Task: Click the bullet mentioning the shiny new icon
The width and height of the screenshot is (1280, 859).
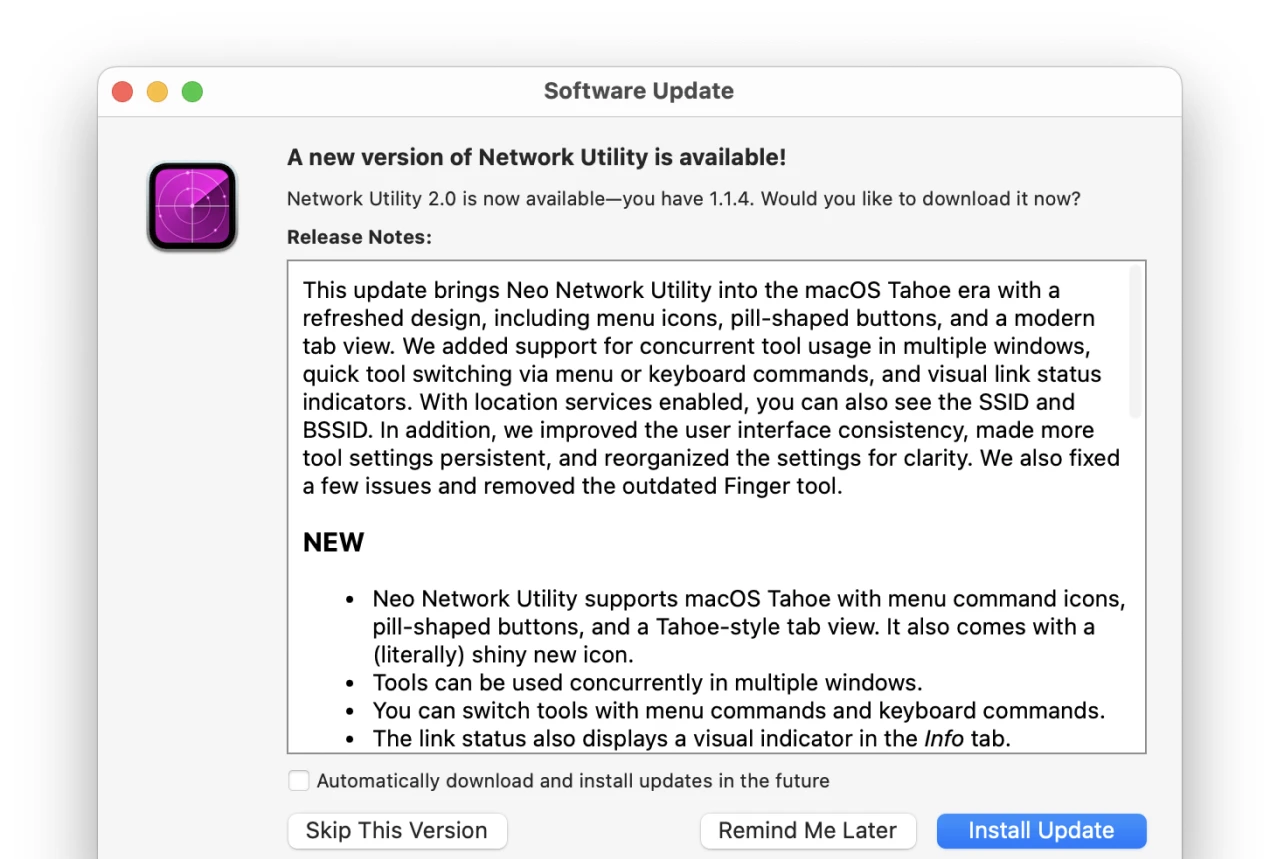Action: pos(748,627)
